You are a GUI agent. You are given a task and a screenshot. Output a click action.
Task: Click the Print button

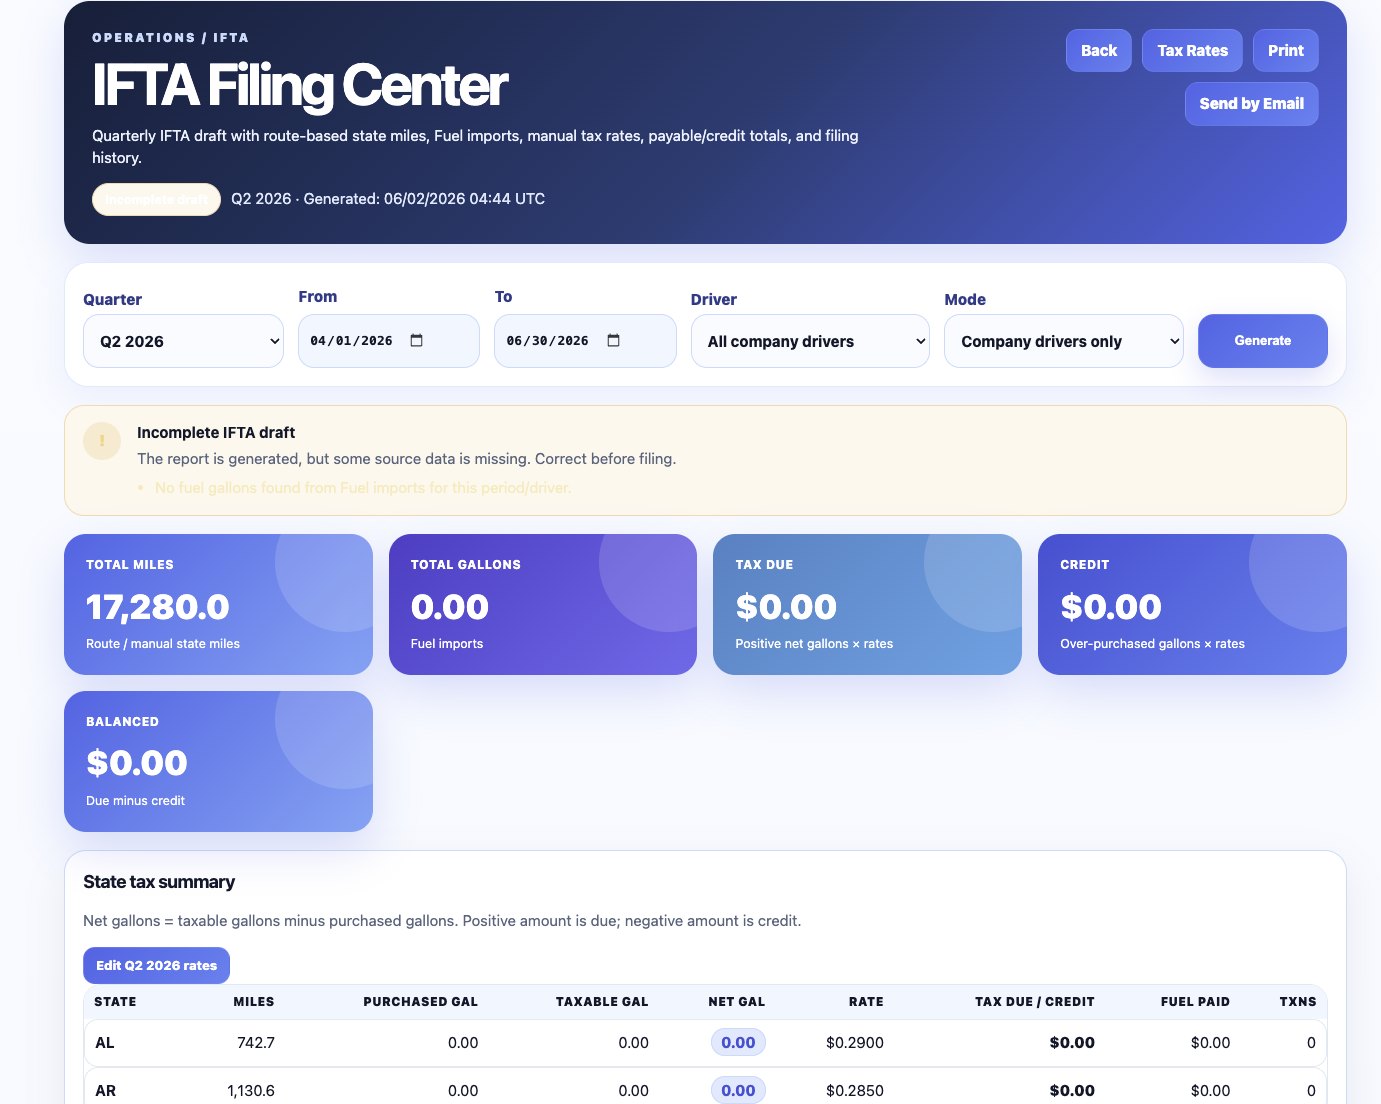tap(1285, 50)
